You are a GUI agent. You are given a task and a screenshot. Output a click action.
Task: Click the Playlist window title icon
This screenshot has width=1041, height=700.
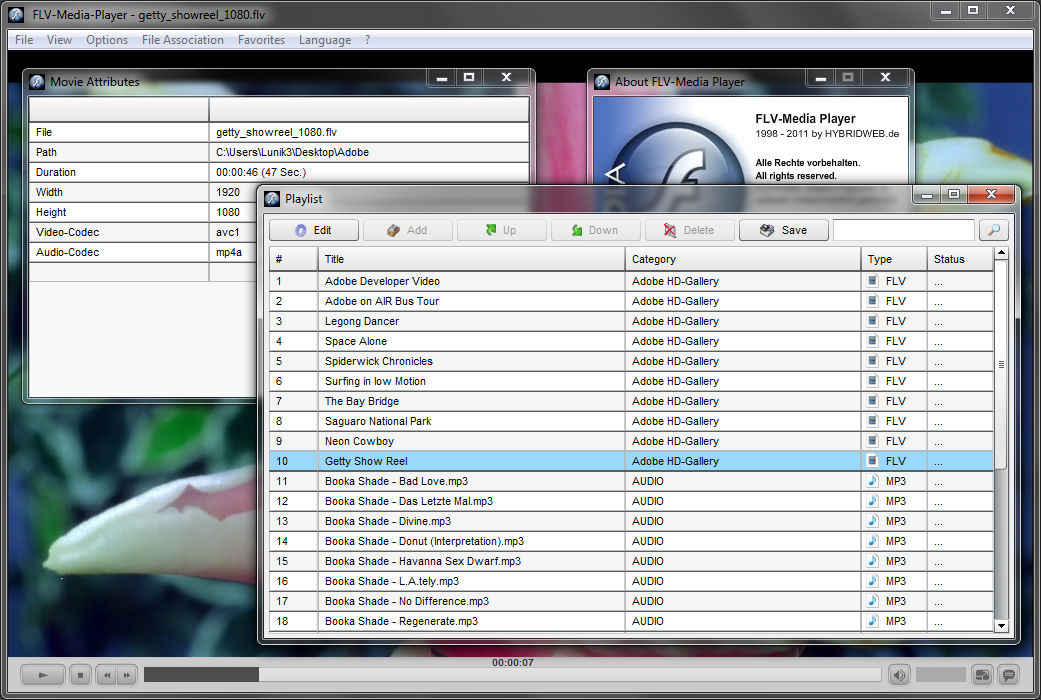(272, 199)
